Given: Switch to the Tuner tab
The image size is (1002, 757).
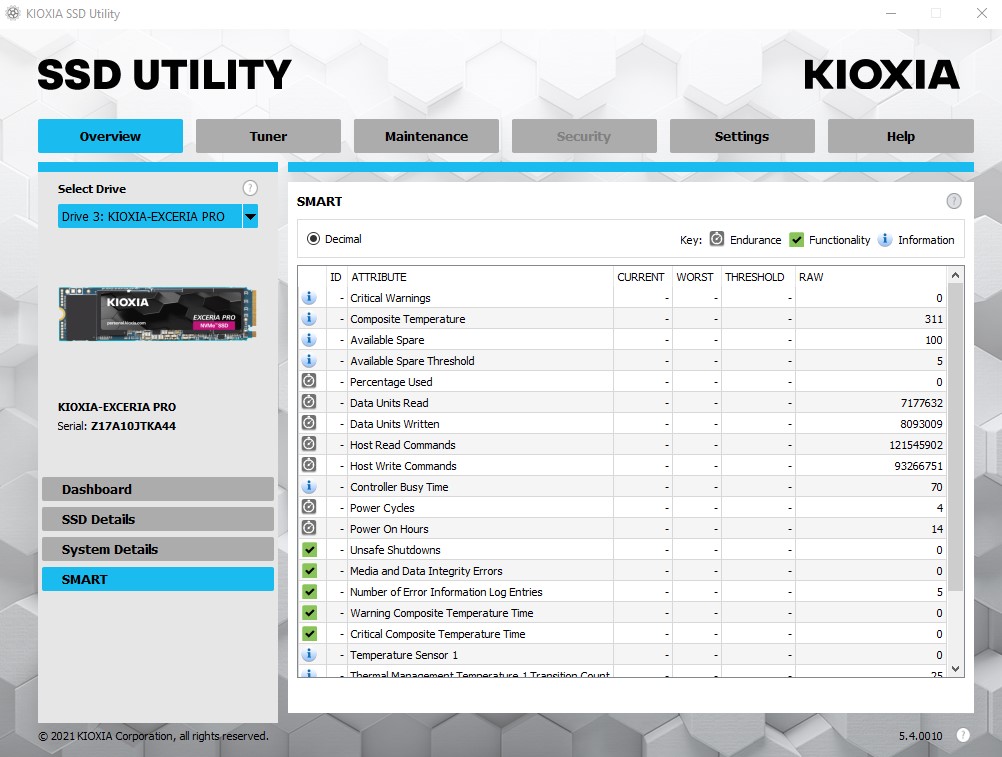Looking at the screenshot, I should 268,136.
